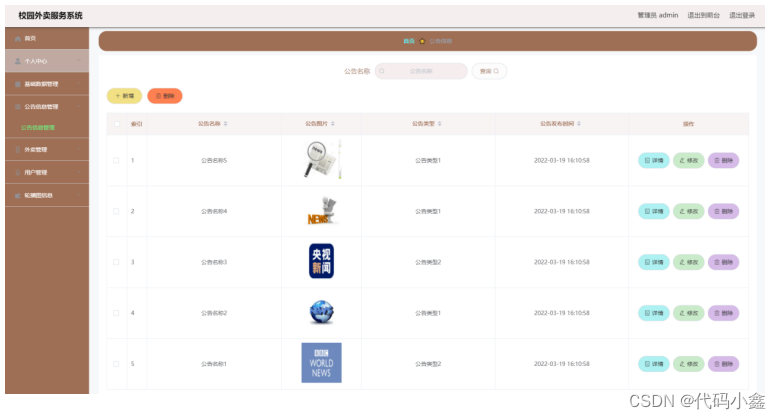The height and width of the screenshot is (419, 781).
Task: Open 详情 for 公告名称2 row
Action: coord(653,313)
